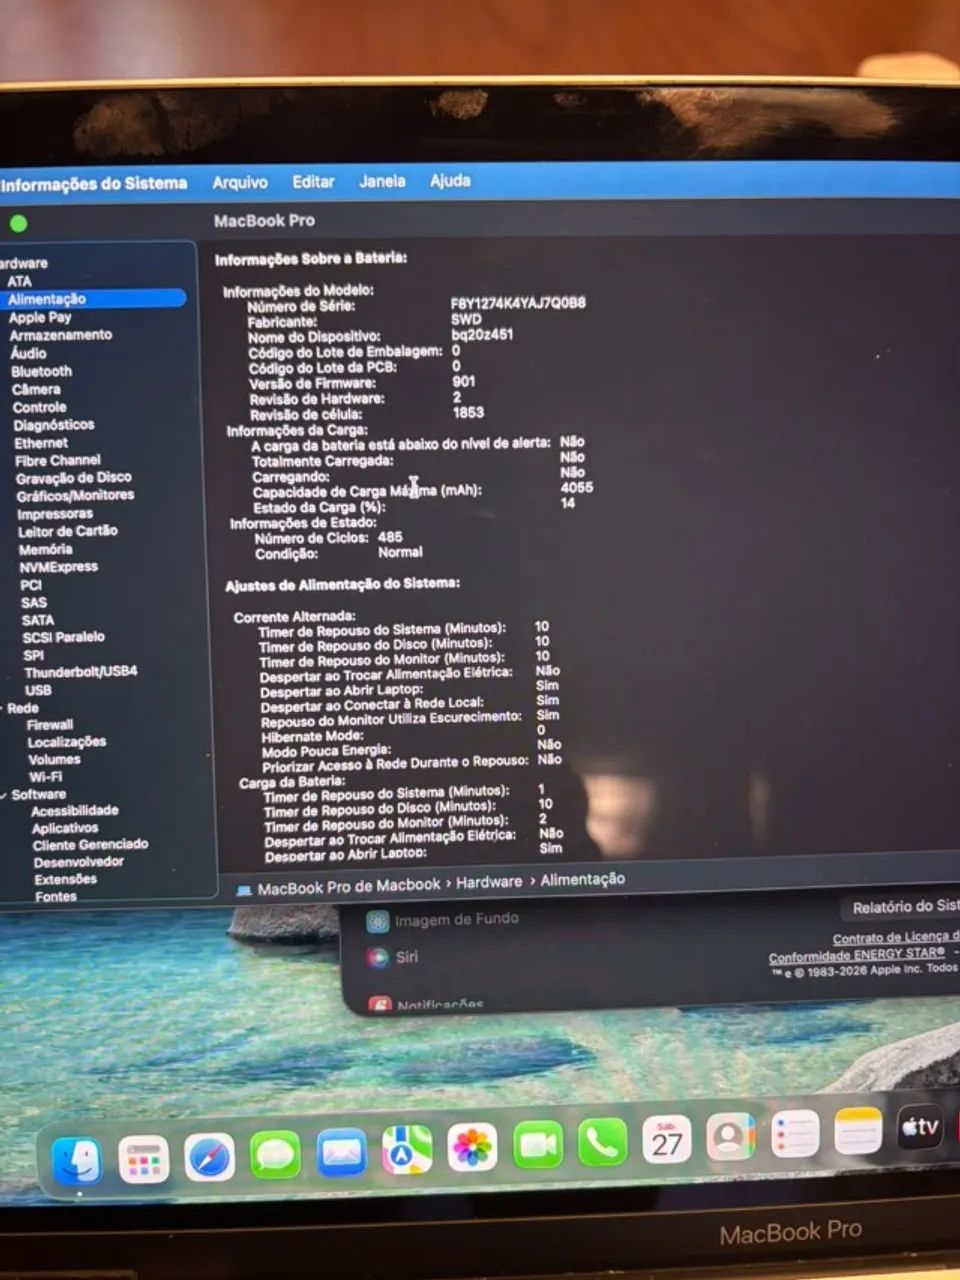Select Thunderbolt/USB4 in sidebar
The width and height of the screenshot is (960, 1280).
81,672
